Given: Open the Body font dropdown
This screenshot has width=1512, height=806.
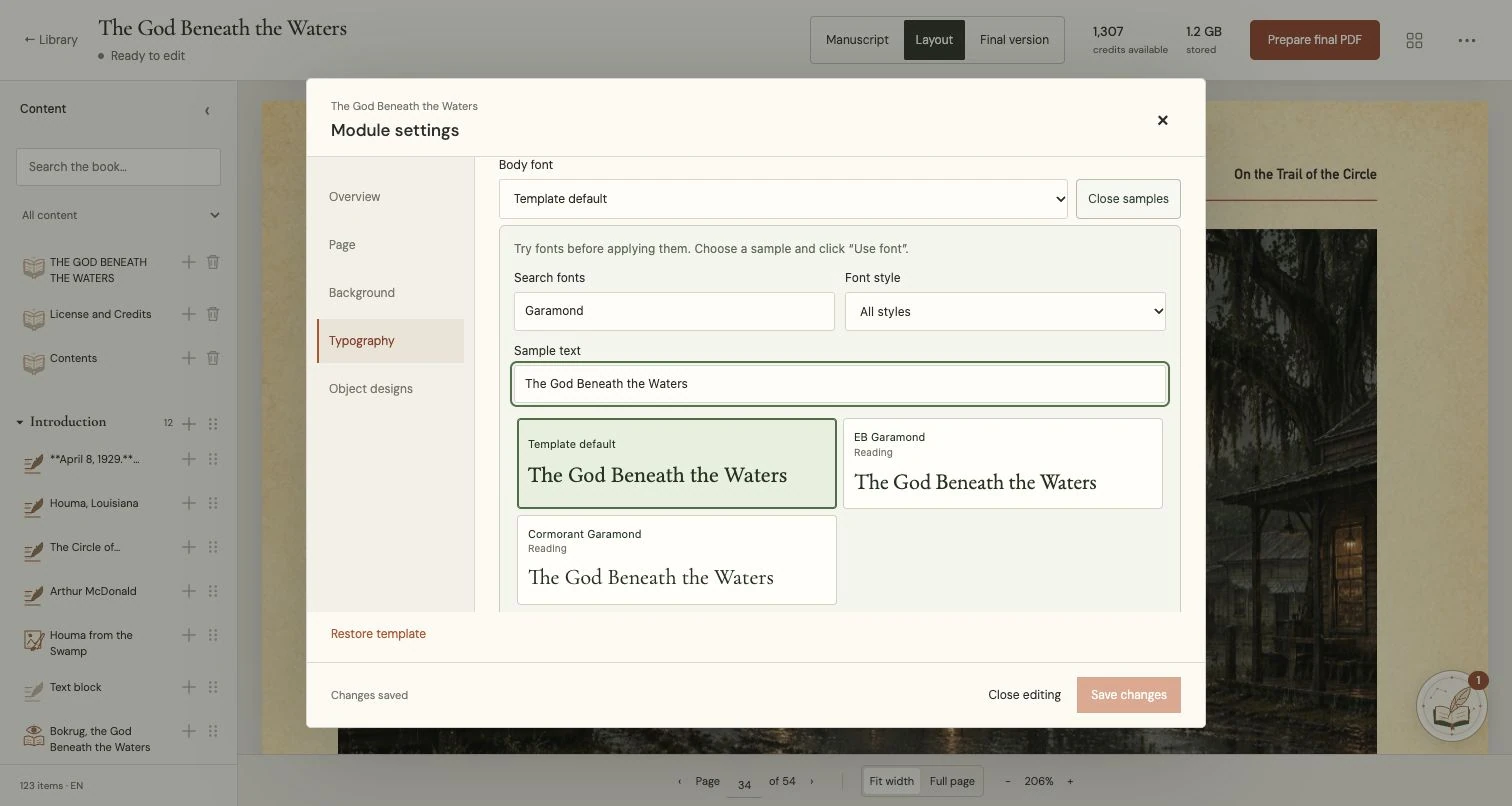Looking at the screenshot, I should [783, 199].
